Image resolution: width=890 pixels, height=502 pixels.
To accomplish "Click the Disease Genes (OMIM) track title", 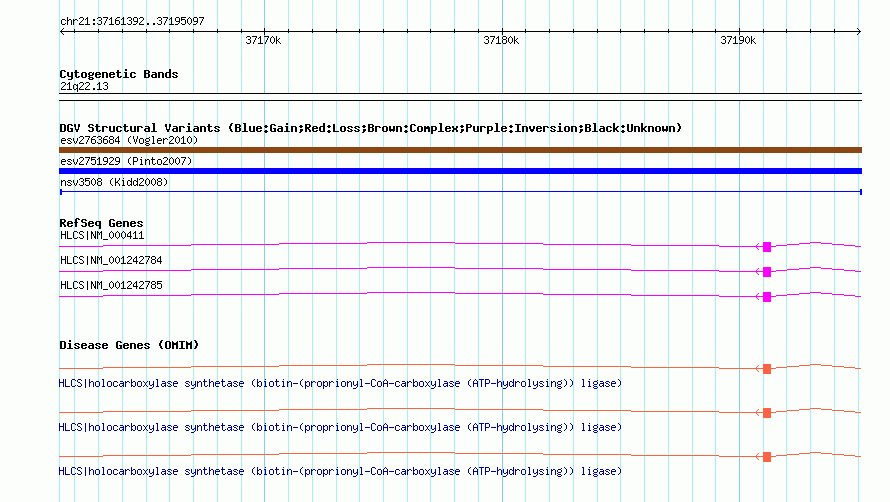I will coord(129,345).
